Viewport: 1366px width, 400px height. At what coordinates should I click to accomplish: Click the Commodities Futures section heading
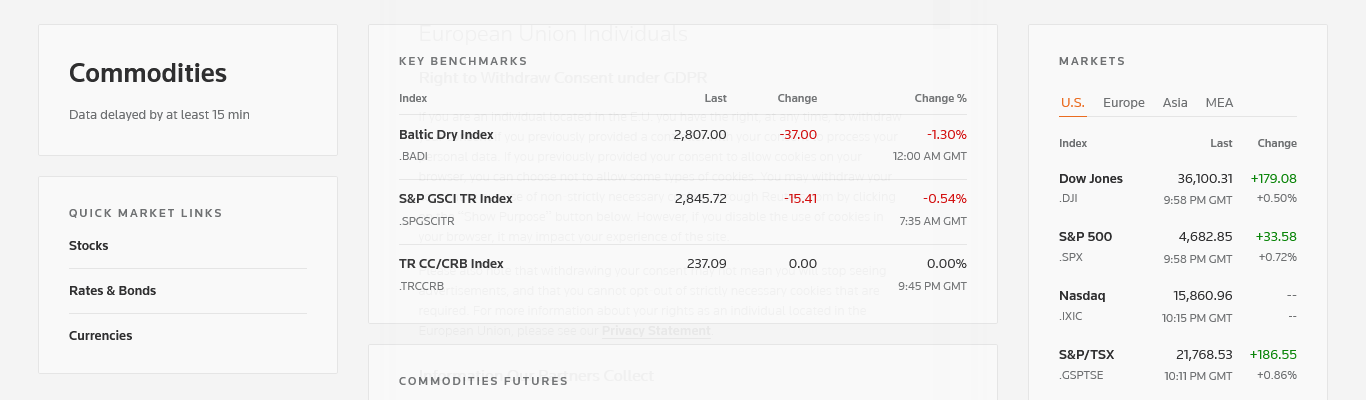[483, 381]
